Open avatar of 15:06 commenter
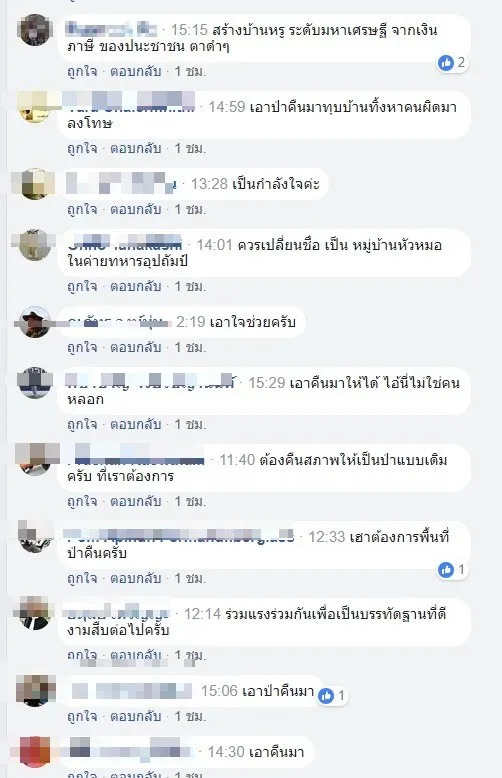Viewport: 502px width, 778px height. 35,690
